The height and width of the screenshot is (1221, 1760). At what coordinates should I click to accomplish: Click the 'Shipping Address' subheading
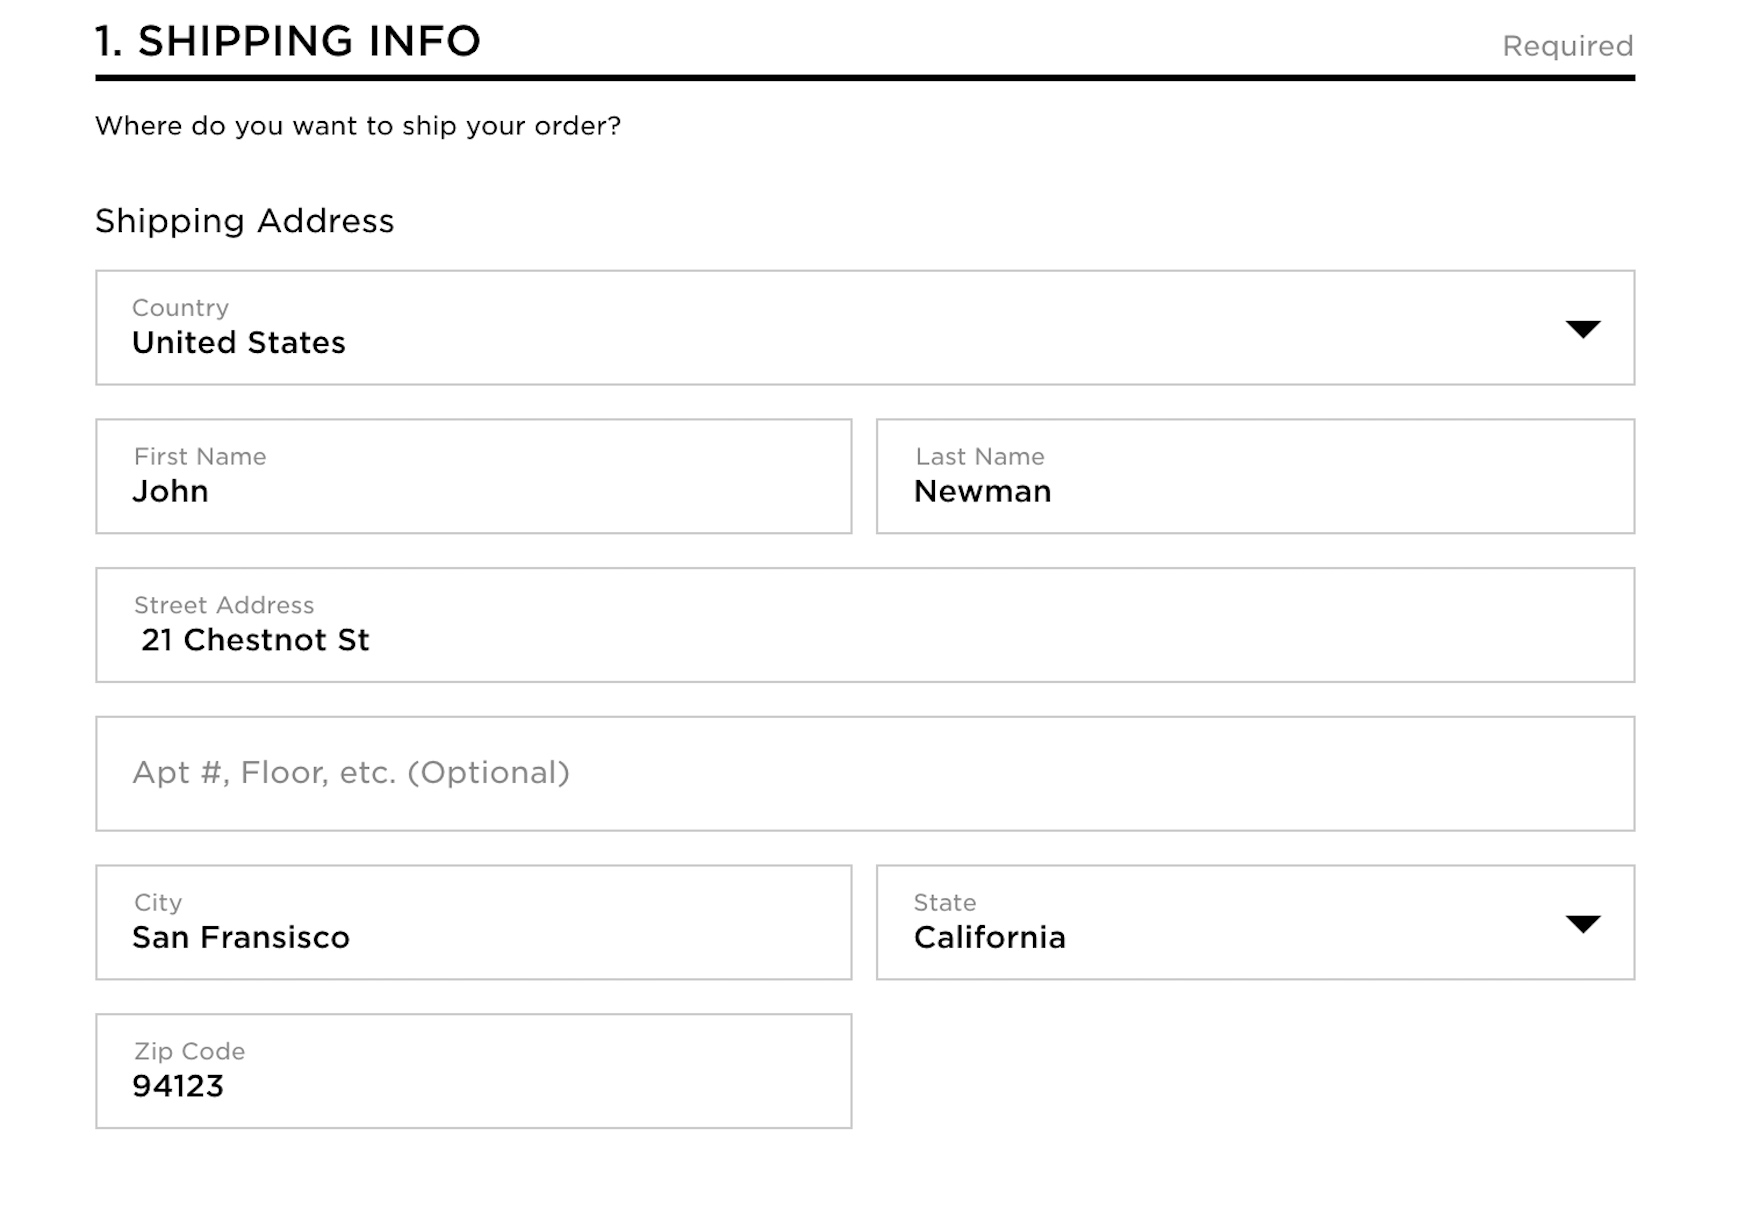(245, 221)
